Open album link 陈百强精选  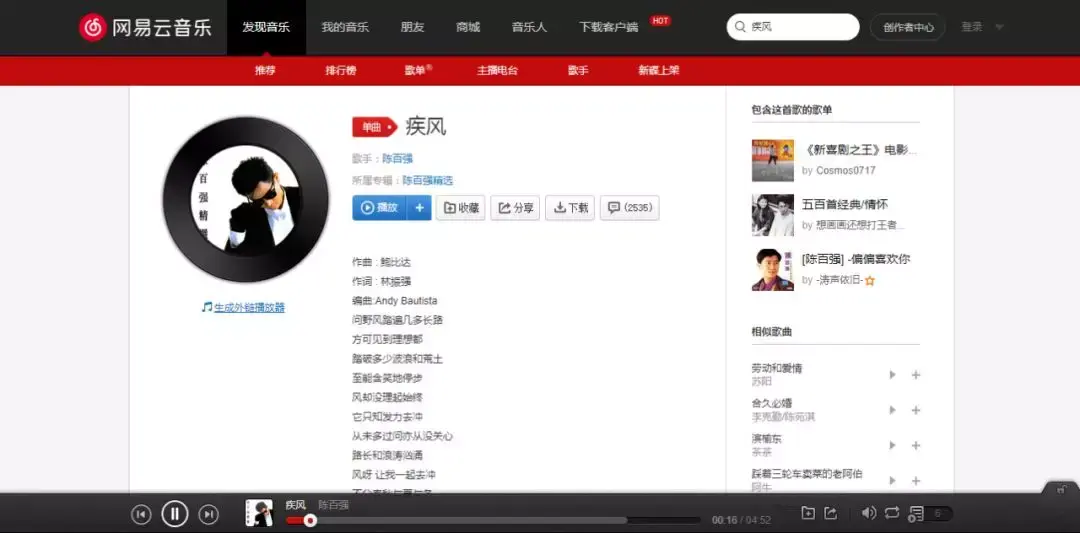point(428,180)
